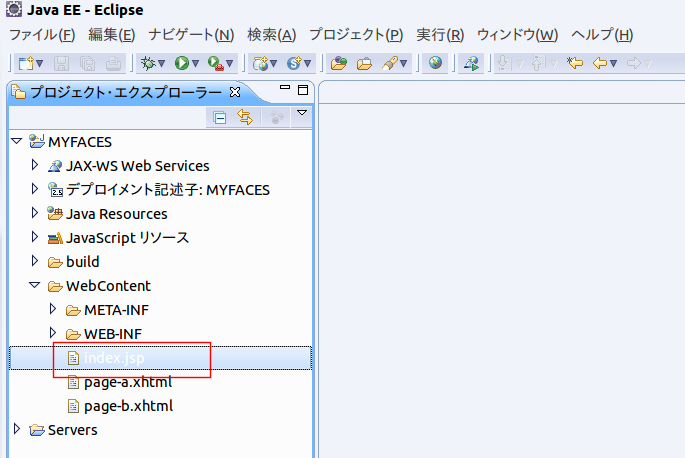Open the ヘルプ(H) menu
Viewport: 685px width, 458px height.
click(x=602, y=35)
